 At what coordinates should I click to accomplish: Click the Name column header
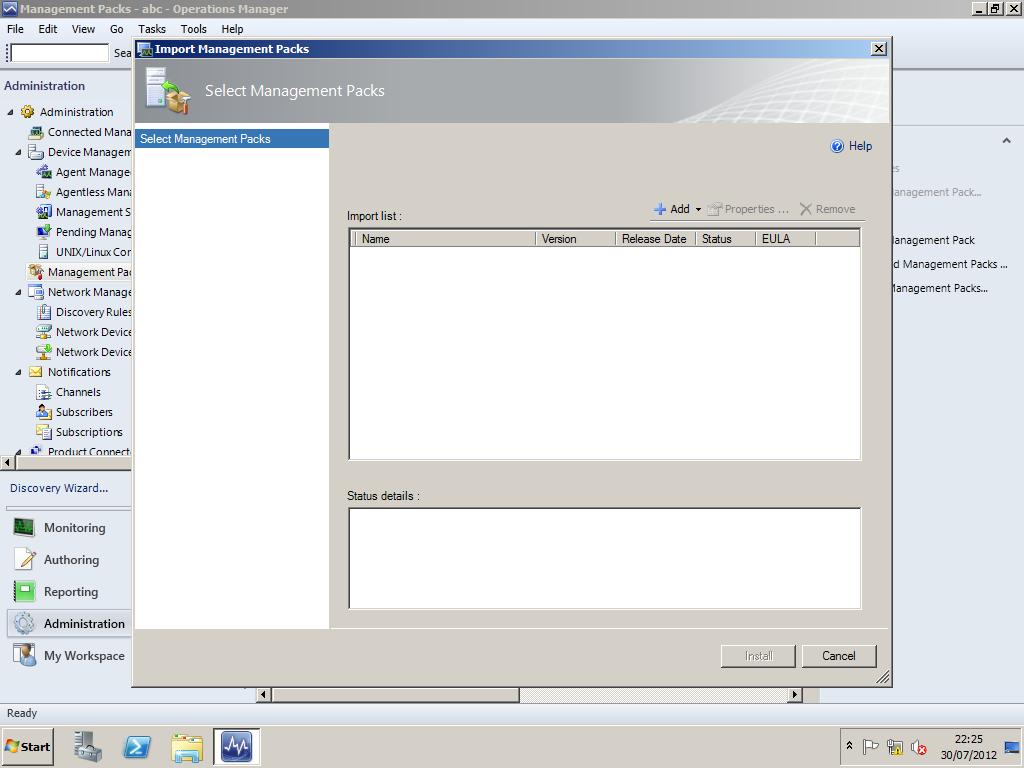[x=445, y=239]
